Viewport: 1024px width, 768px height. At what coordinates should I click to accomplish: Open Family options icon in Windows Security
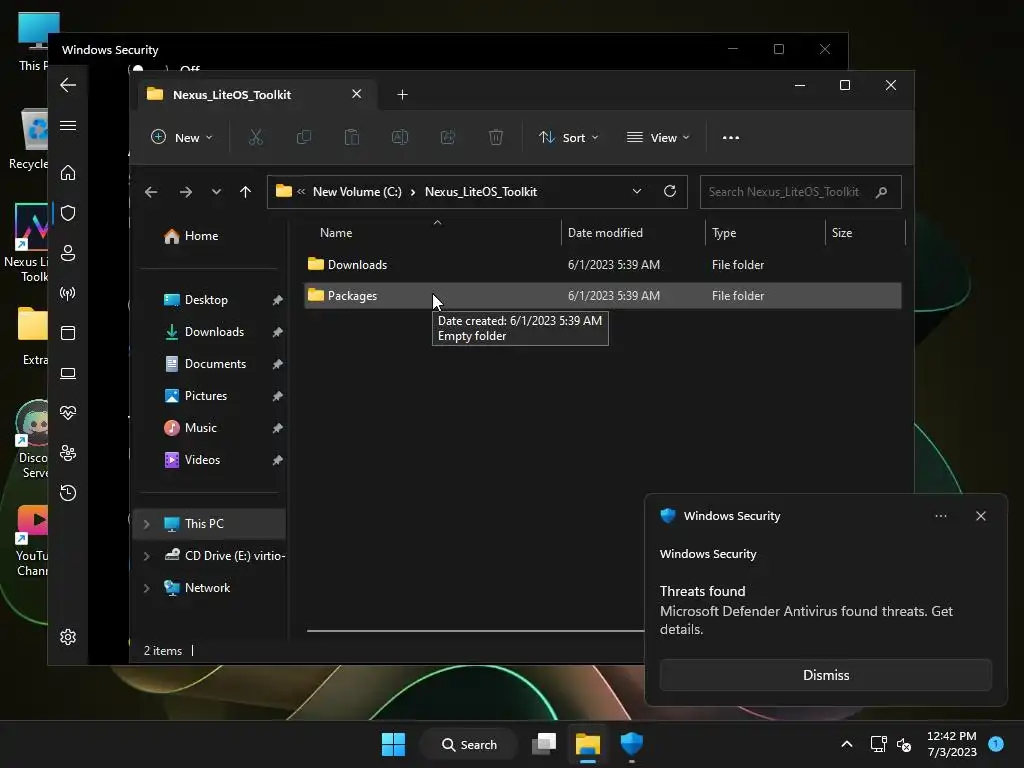[x=68, y=453]
